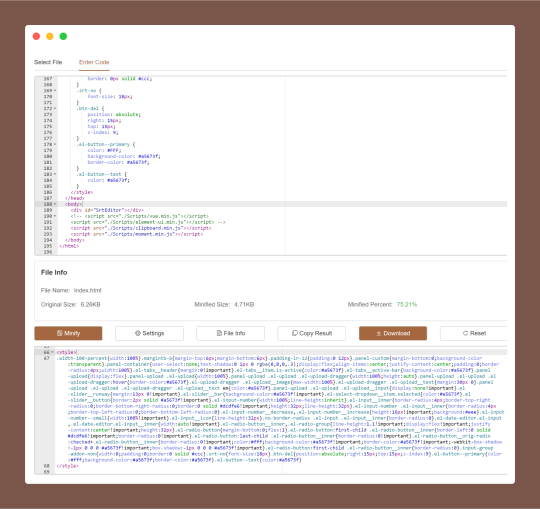
Task: Click the Reset button
Action: pos(474,333)
